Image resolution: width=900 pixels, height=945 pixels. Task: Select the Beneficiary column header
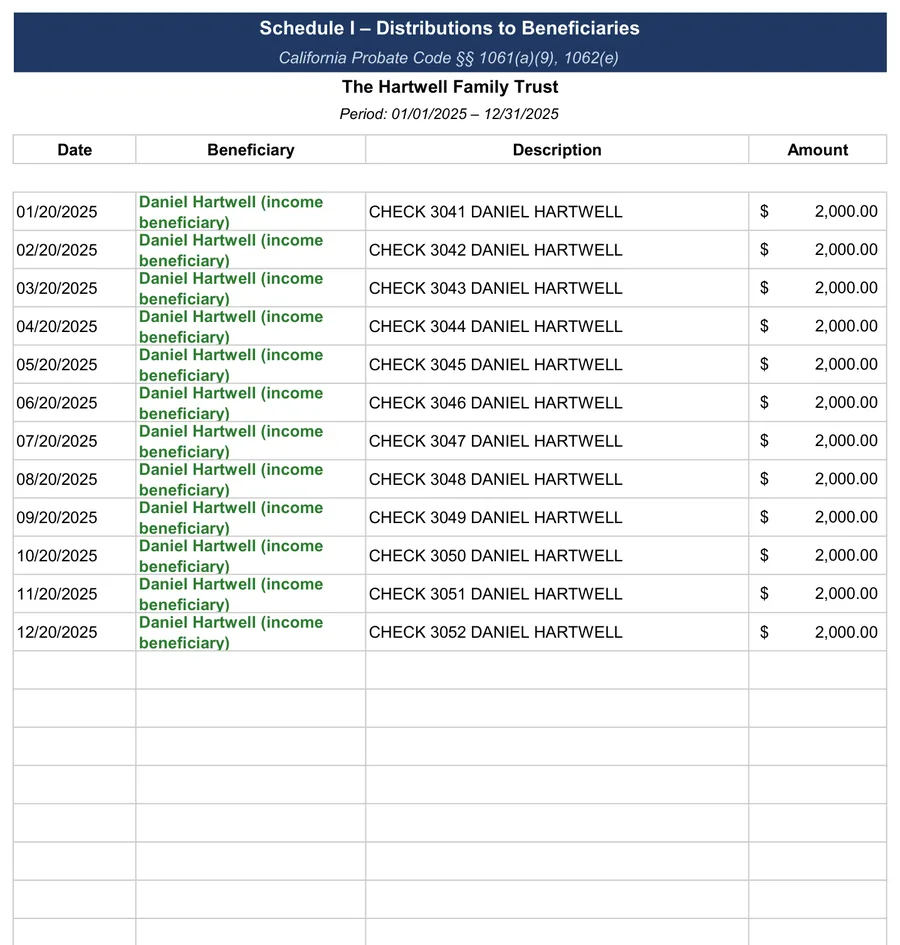[x=251, y=149]
